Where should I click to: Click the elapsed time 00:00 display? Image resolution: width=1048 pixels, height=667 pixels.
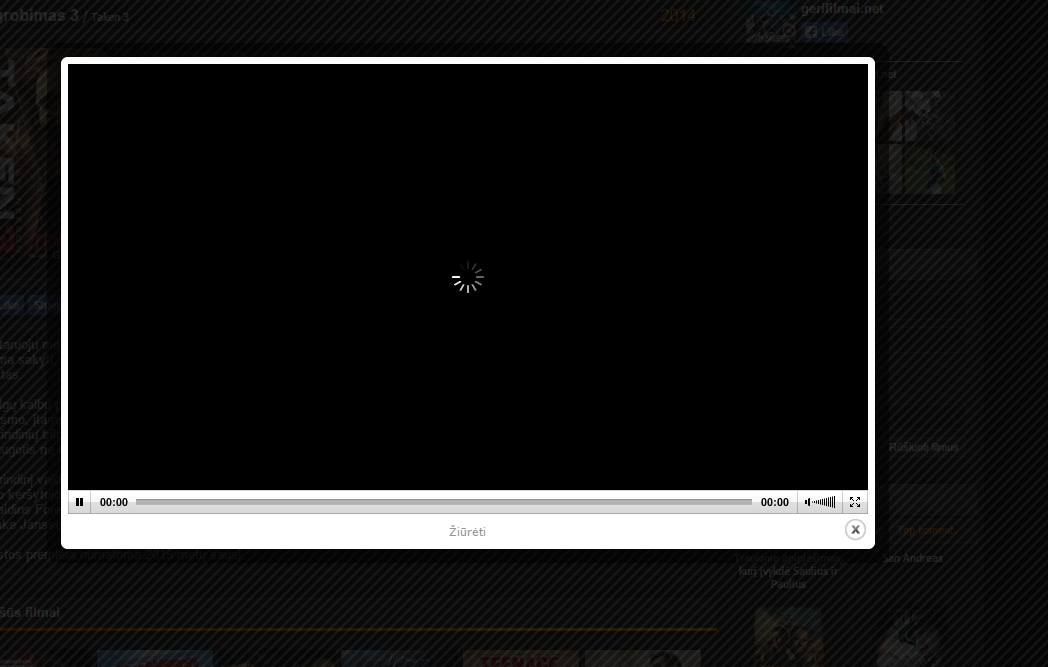click(114, 502)
